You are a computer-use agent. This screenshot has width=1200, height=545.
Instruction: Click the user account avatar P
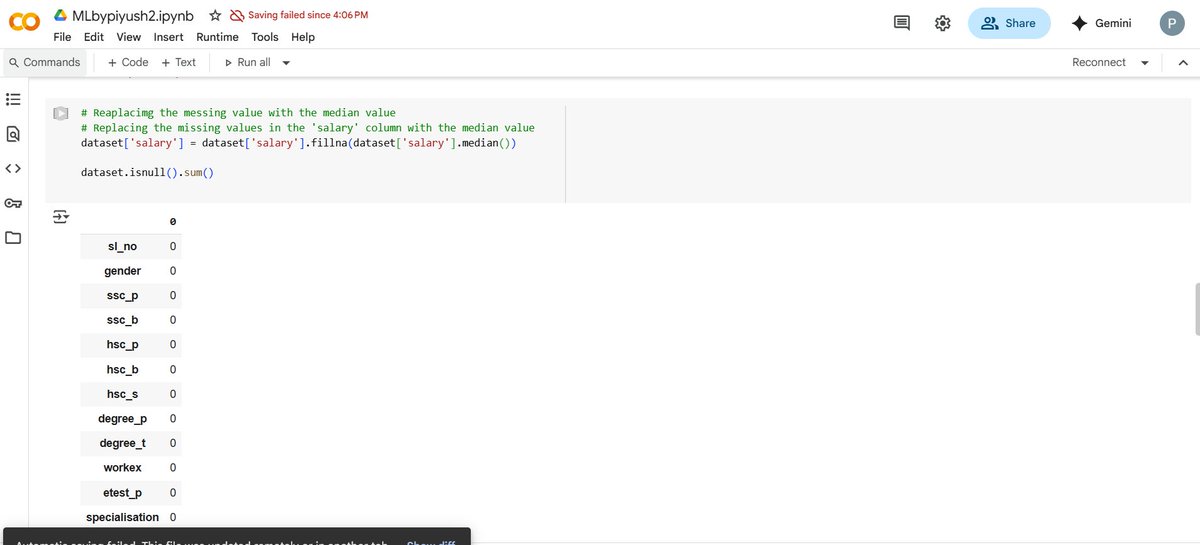[1172, 24]
